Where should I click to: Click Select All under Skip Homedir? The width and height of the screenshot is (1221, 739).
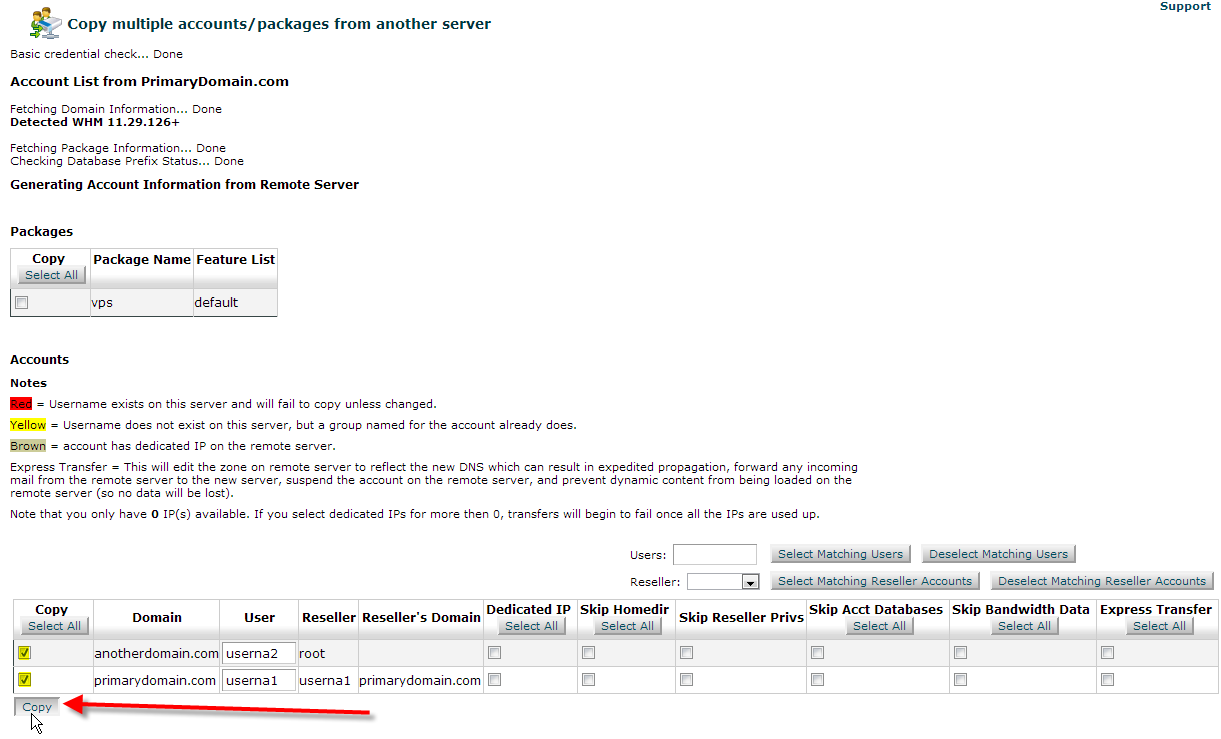pyautogui.click(x=627, y=626)
